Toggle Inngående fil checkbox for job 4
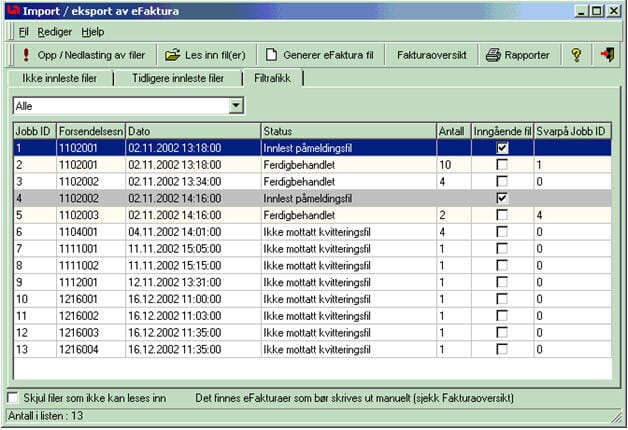This screenshot has height=430, width=628. pos(502,198)
